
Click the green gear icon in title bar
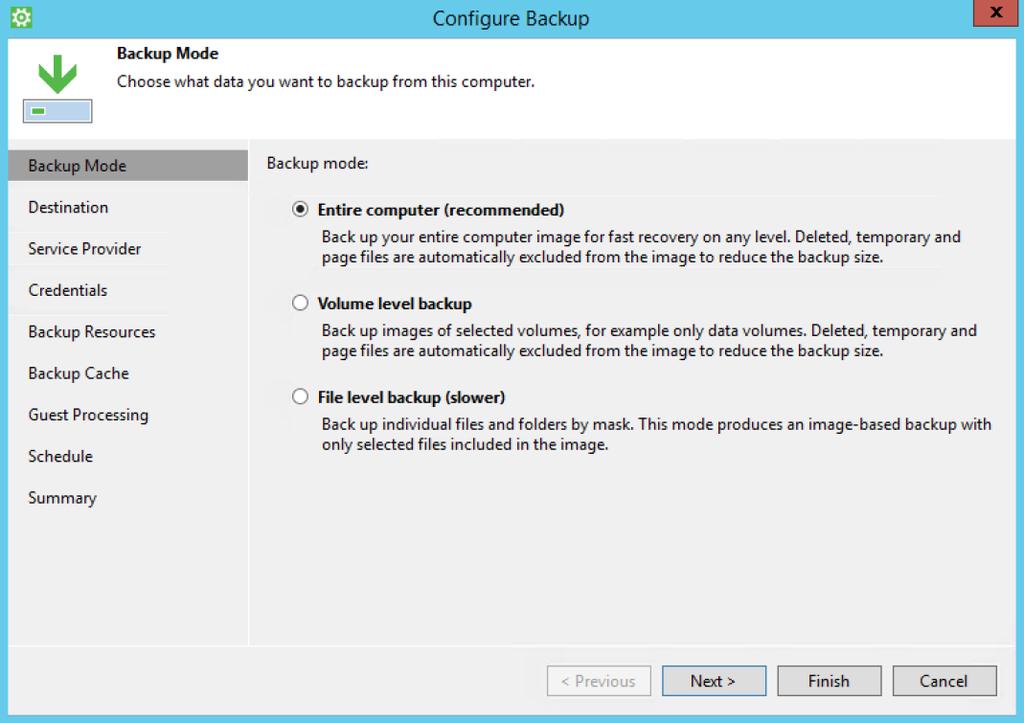pos(21,18)
